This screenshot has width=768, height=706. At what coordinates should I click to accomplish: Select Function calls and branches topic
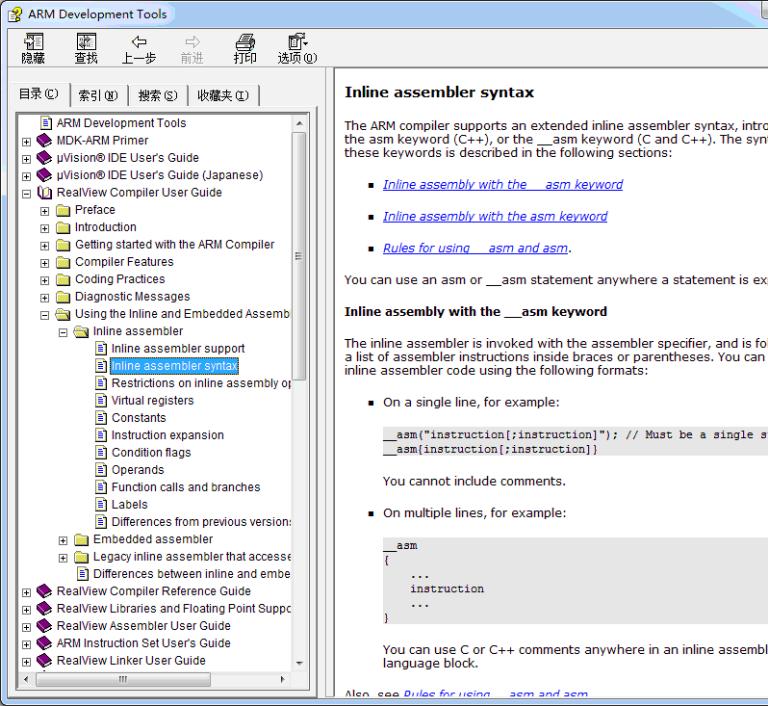point(186,487)
